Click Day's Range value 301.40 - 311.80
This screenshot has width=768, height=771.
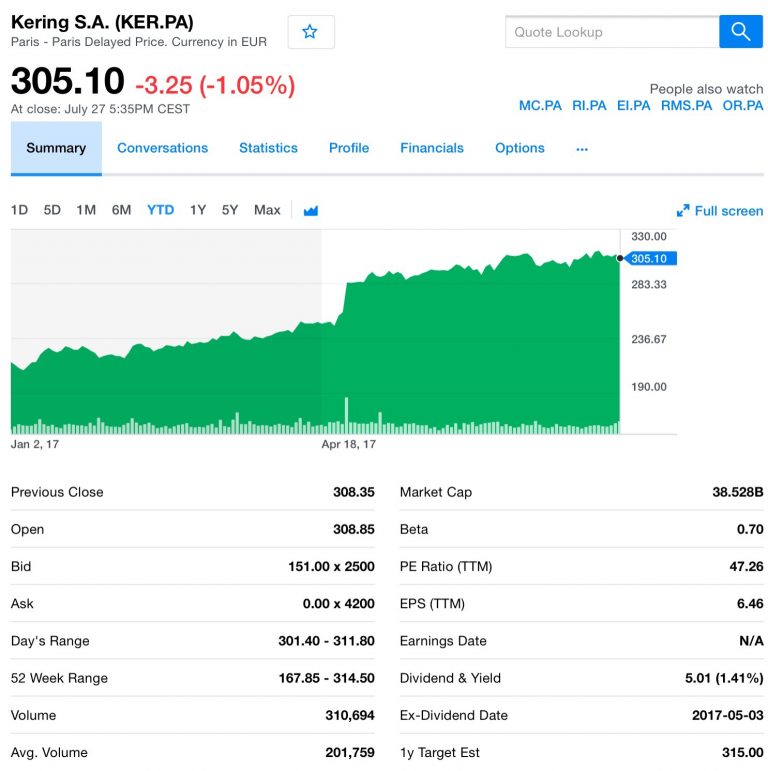pos(326,641)
